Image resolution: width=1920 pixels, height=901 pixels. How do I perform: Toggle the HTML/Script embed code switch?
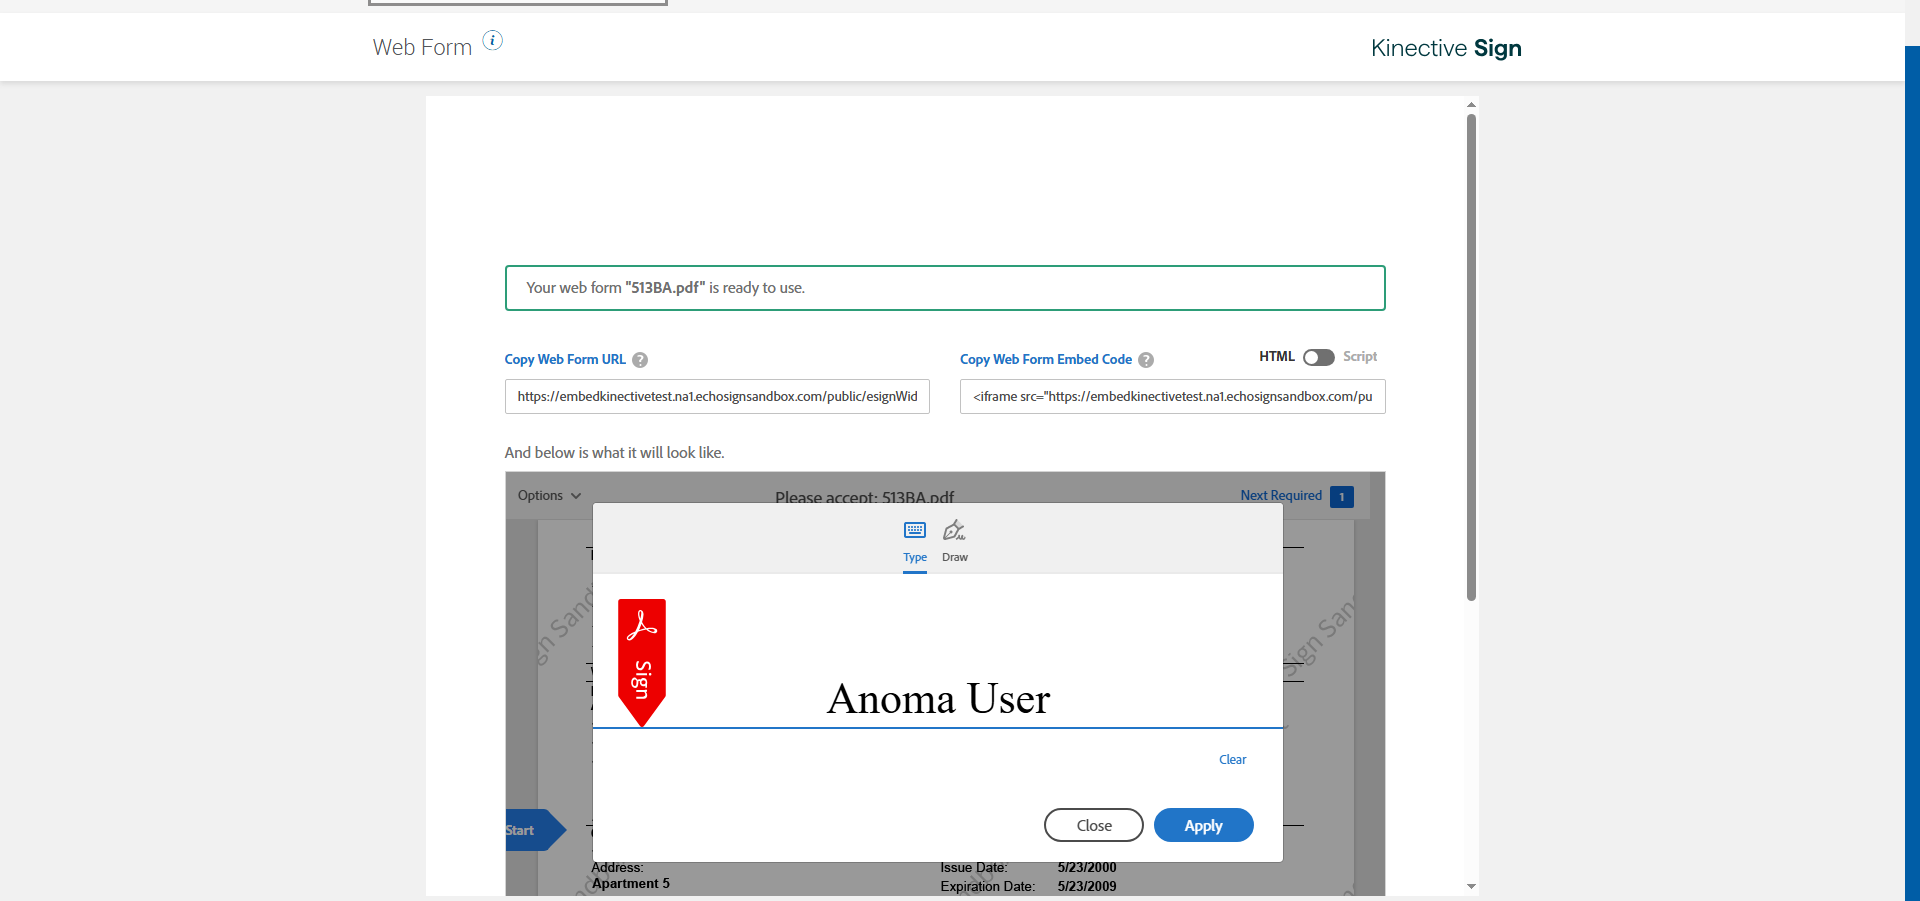click(1319, 357)
